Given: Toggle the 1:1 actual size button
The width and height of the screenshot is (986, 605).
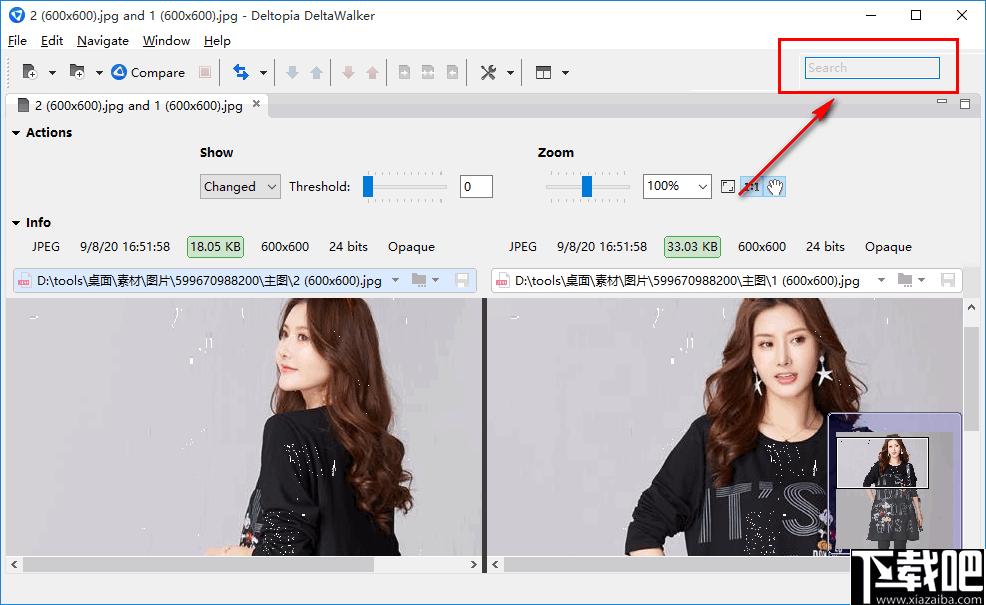Looking at the screenshot, I should 751,186.
